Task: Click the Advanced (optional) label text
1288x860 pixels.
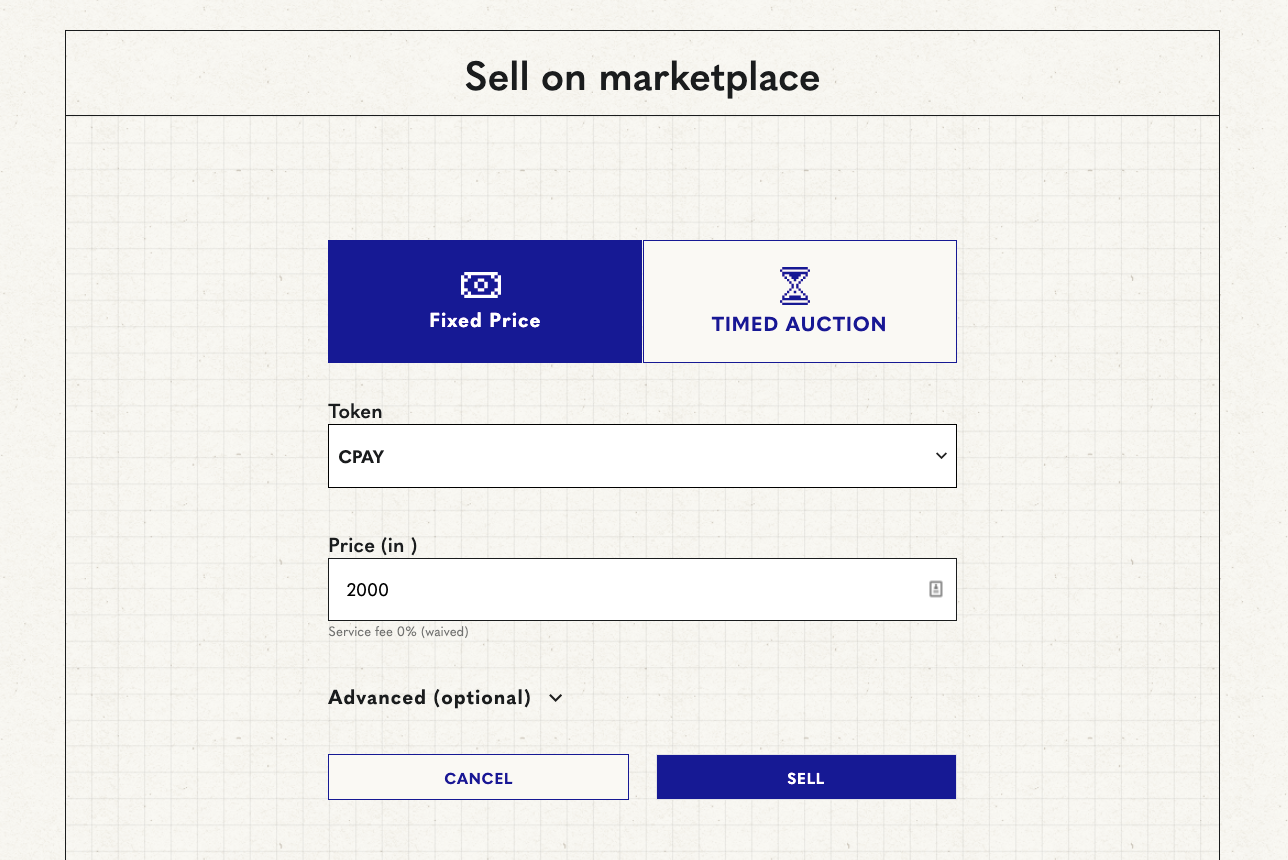Action: [x=430, y=698]
